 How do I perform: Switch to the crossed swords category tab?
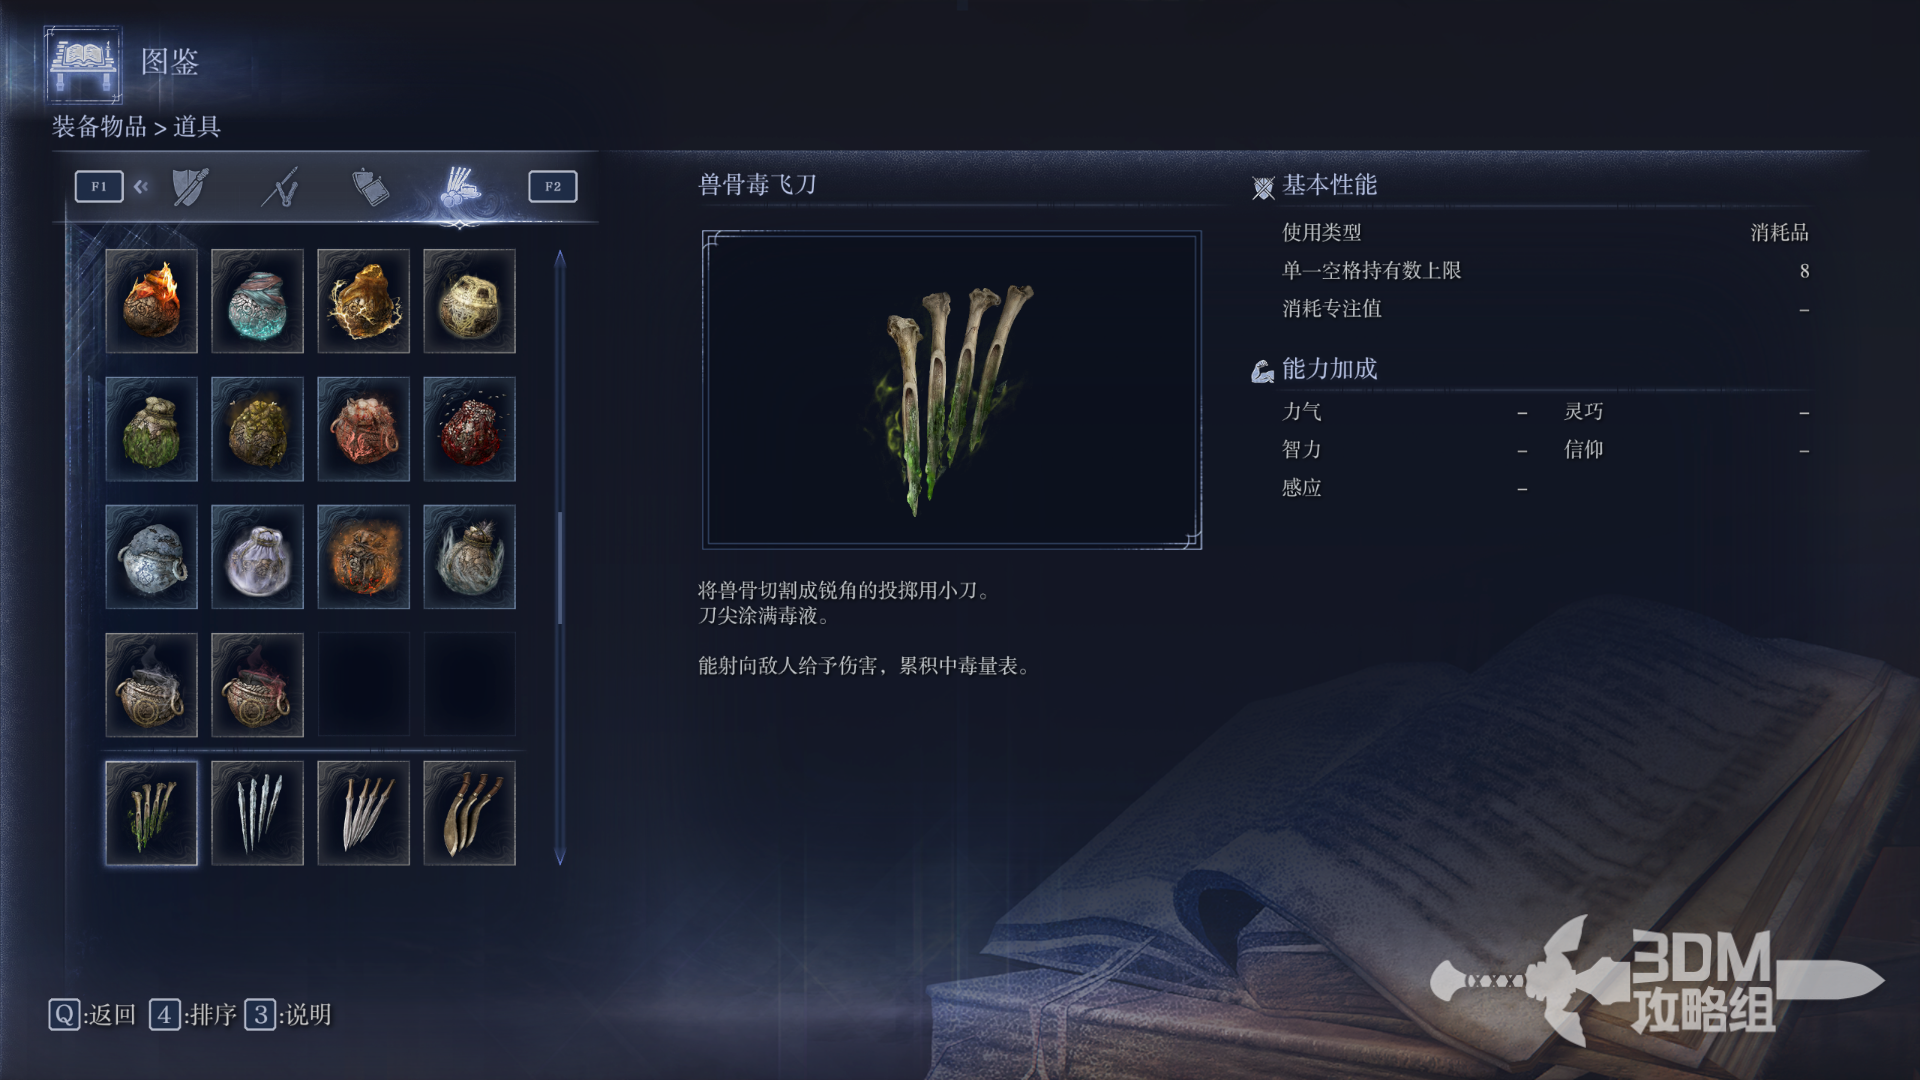(281, 187)
